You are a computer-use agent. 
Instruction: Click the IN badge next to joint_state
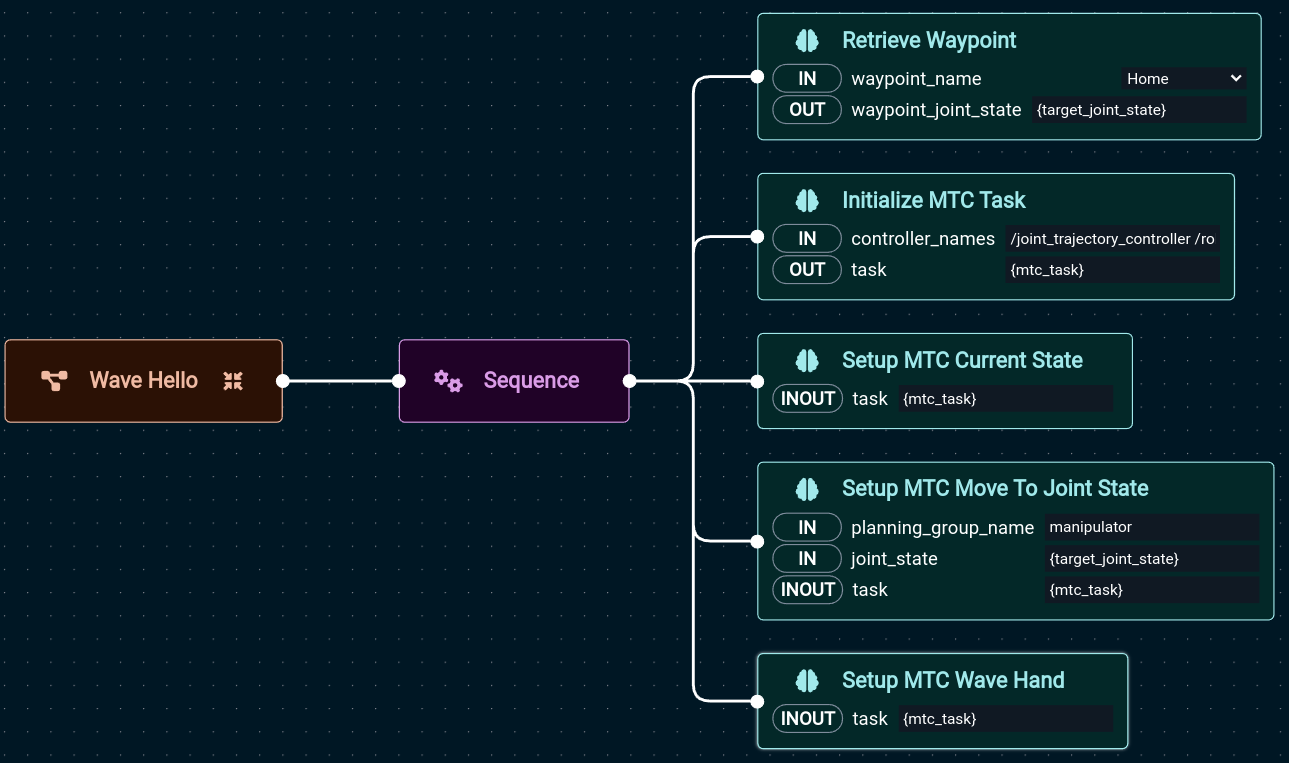point(807,559)
